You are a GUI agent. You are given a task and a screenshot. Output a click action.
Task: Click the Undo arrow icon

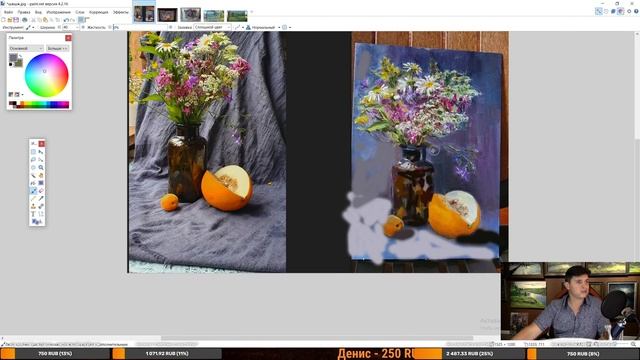(x=66, y=20)
